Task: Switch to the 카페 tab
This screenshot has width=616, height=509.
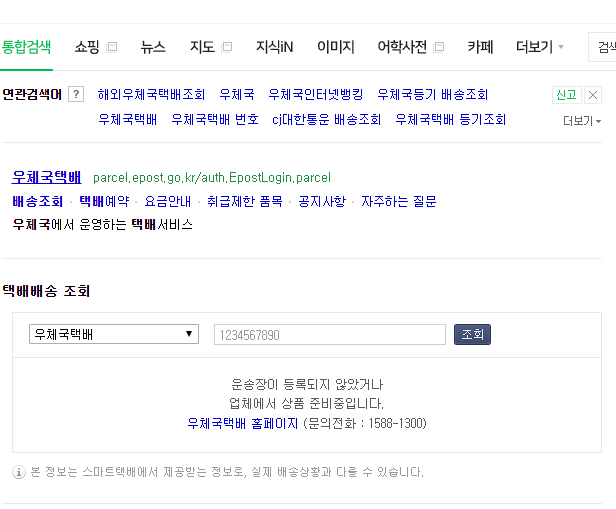Action: pos(480,47)
